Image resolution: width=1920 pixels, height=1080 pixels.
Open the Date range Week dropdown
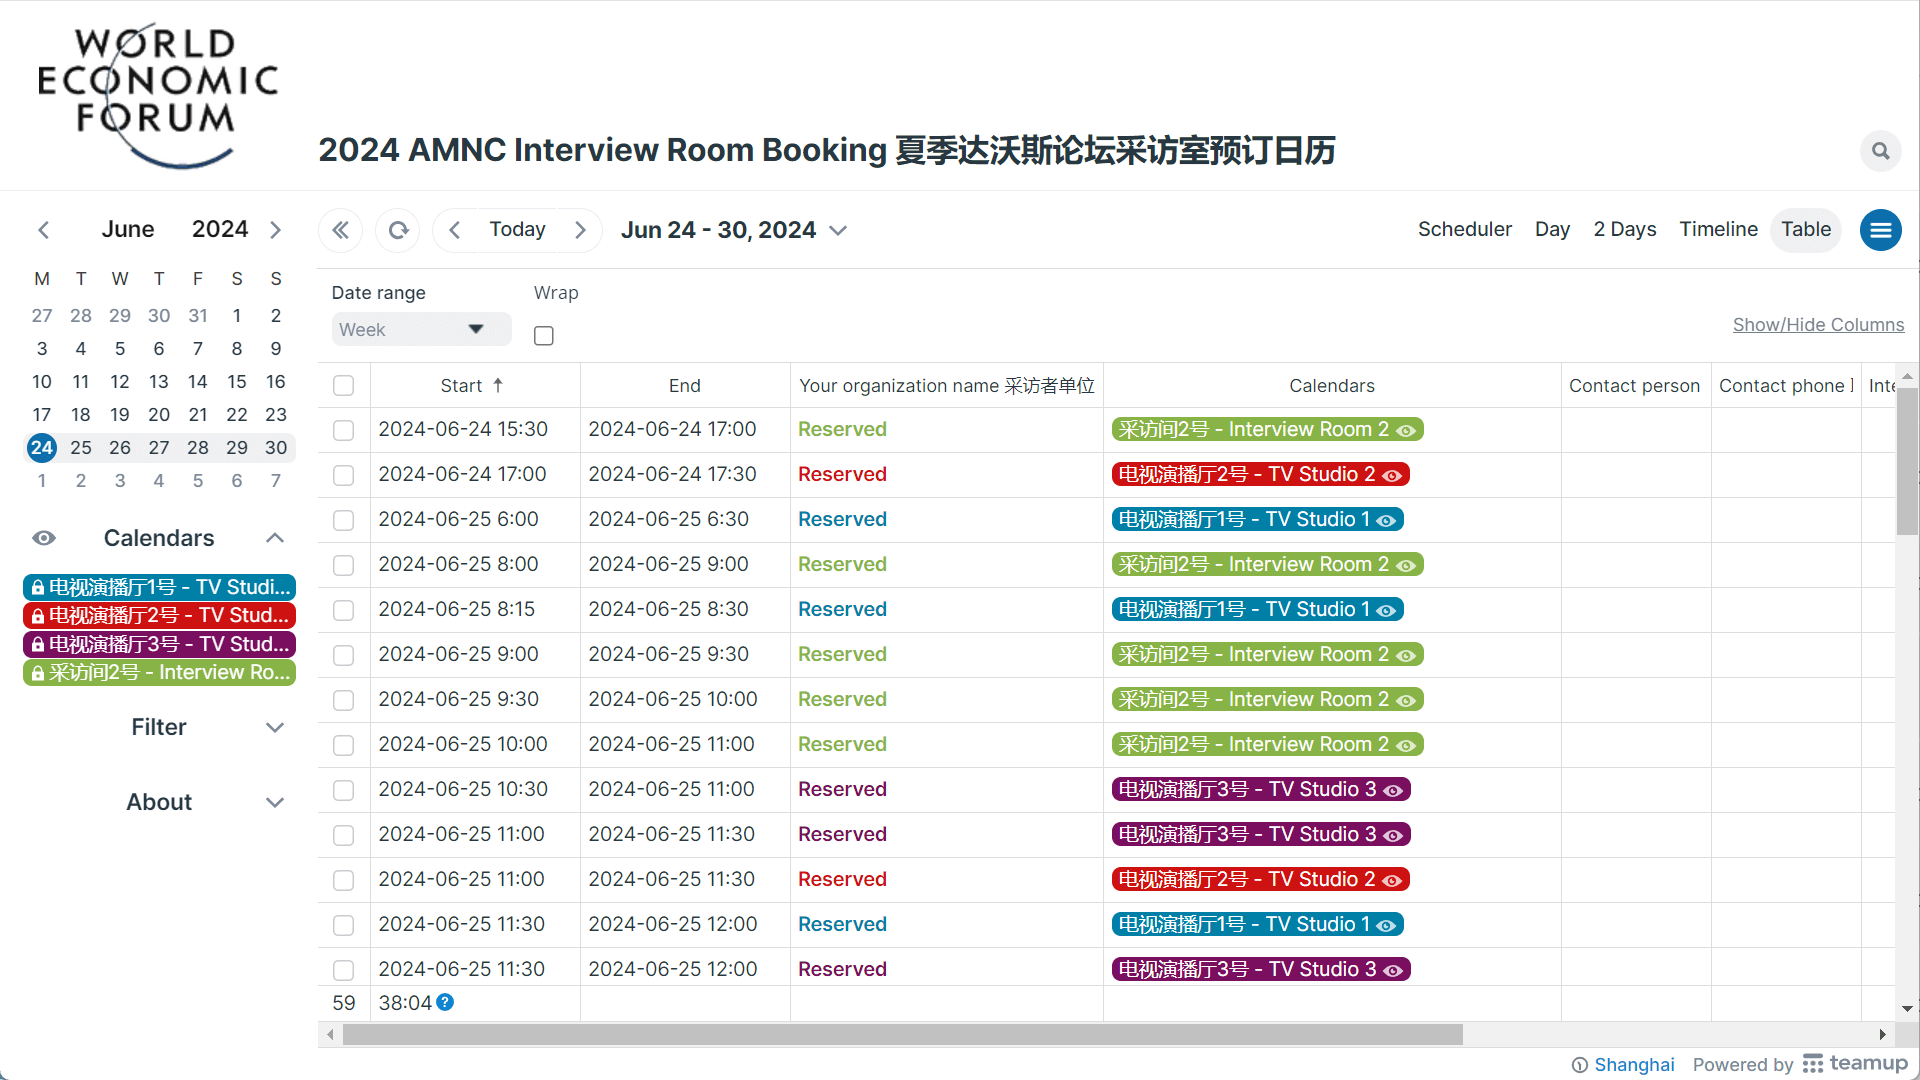point(421,330)
